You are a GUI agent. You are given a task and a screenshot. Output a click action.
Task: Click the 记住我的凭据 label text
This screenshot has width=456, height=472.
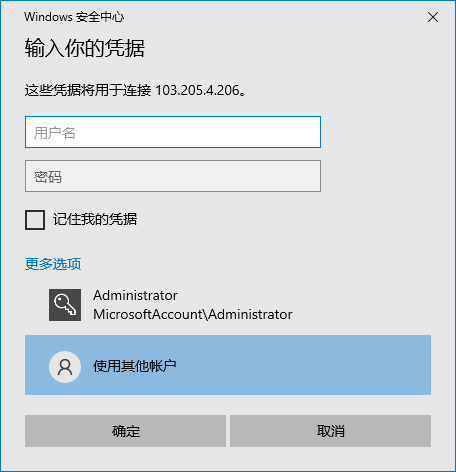[95, 219]
